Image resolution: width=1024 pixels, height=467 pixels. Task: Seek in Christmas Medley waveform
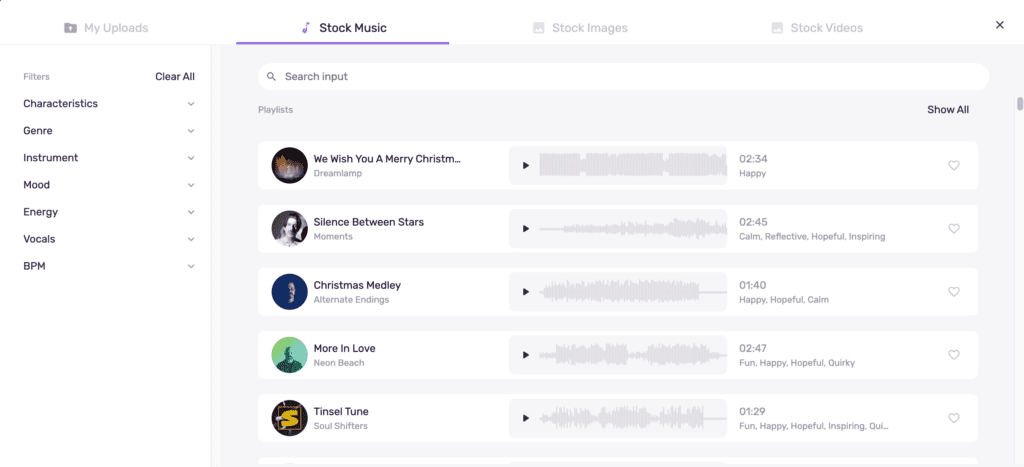[x=633, y=292]
